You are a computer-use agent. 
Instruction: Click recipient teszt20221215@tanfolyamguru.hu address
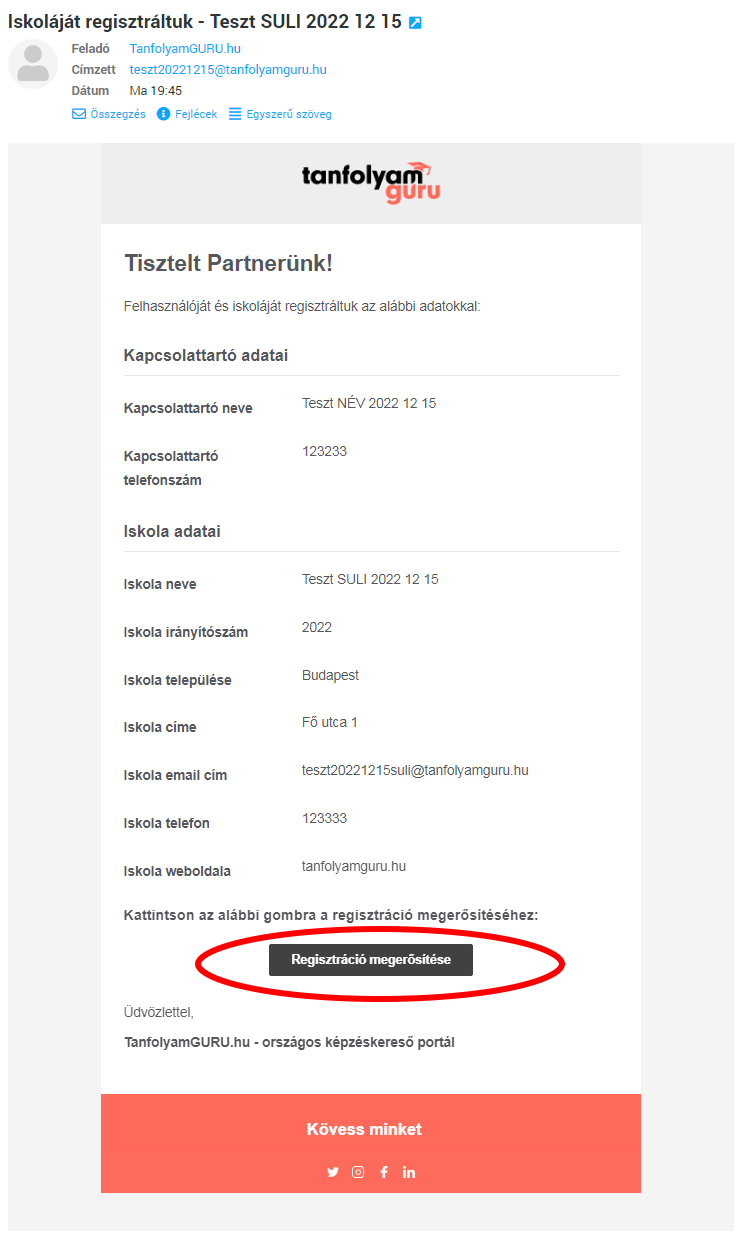tap(228, 70)
